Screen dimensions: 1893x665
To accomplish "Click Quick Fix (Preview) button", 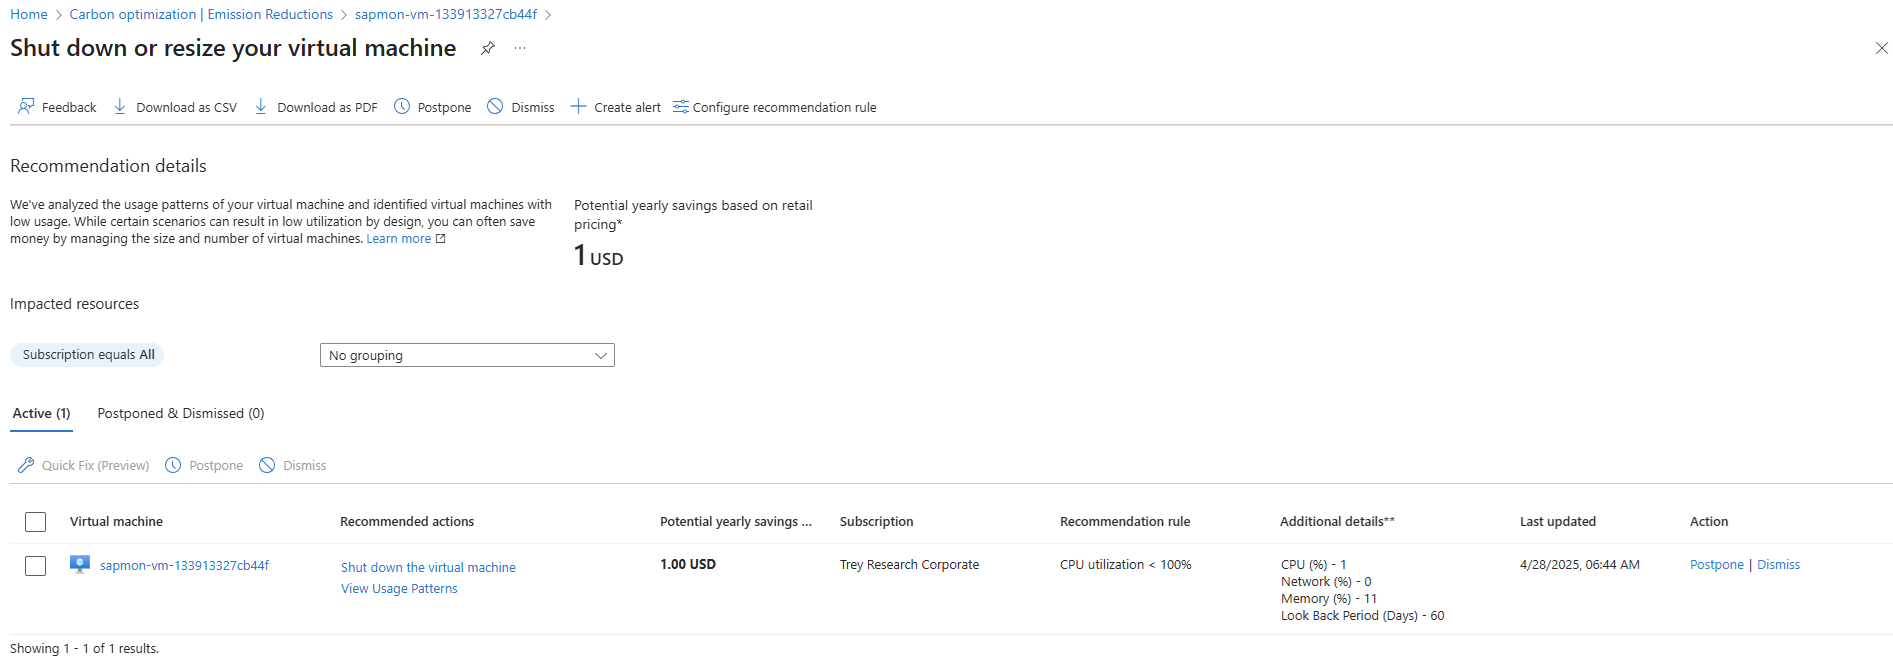I will [x=84, y=465].
